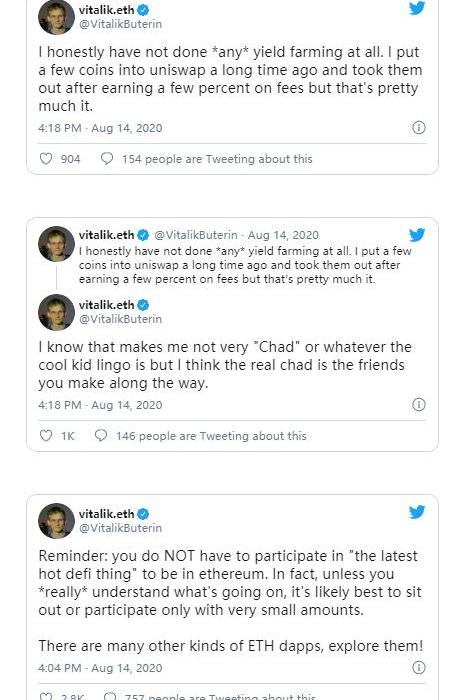Open info icon on the "Chad" tweet

pyautogui.click(x=418, y=404)
